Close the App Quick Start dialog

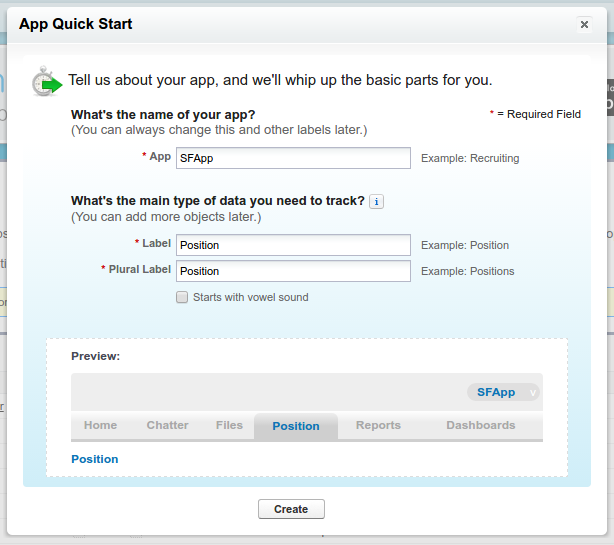pyautogui.click(x=584, y=24)
